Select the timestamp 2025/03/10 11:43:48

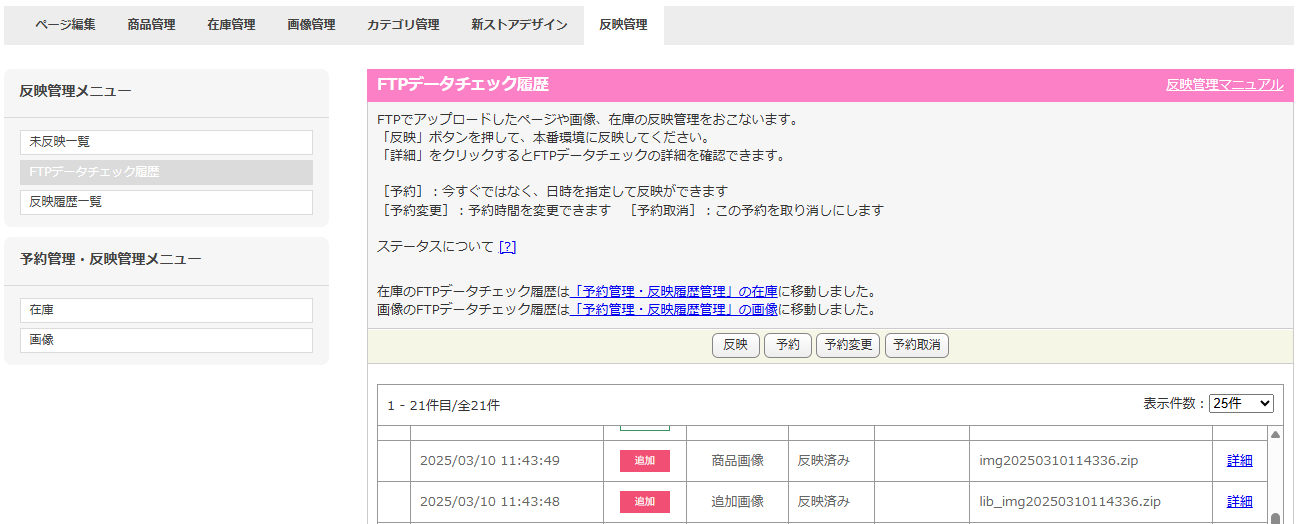click(489, 501)
